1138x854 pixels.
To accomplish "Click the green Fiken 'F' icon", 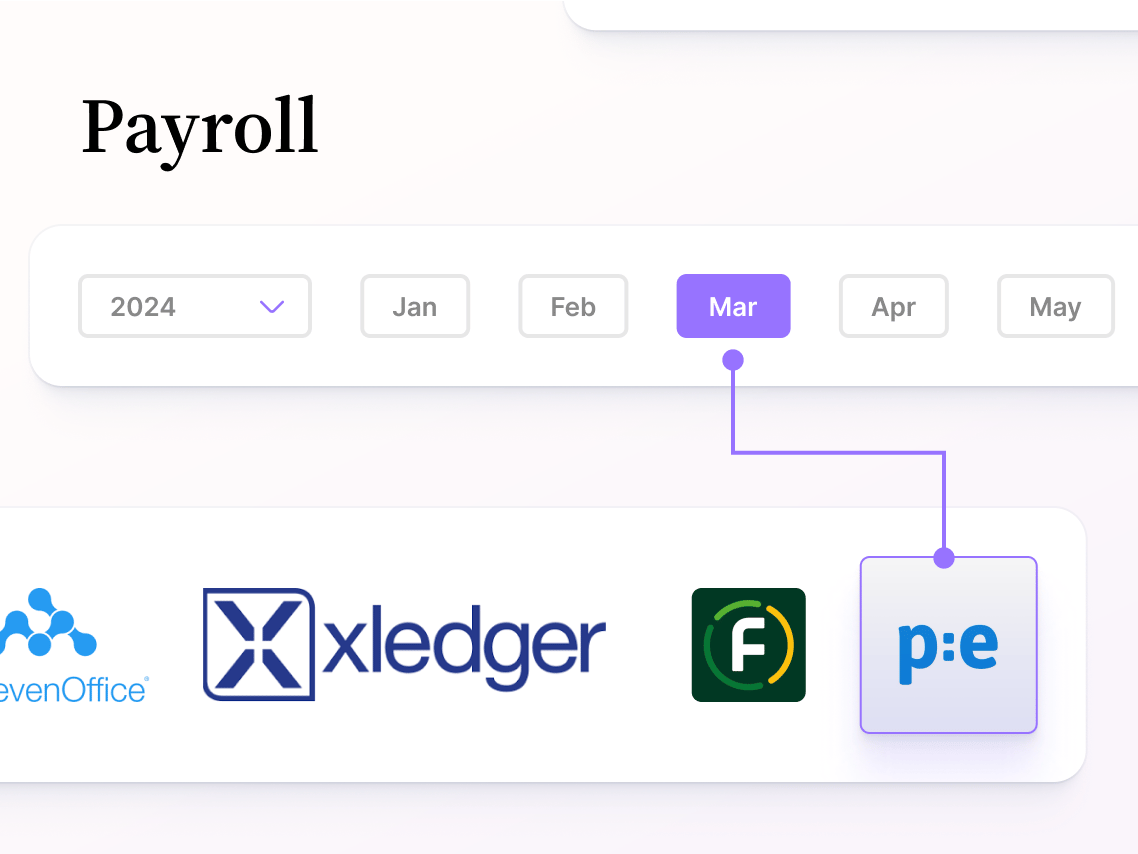I will [748, 644].
